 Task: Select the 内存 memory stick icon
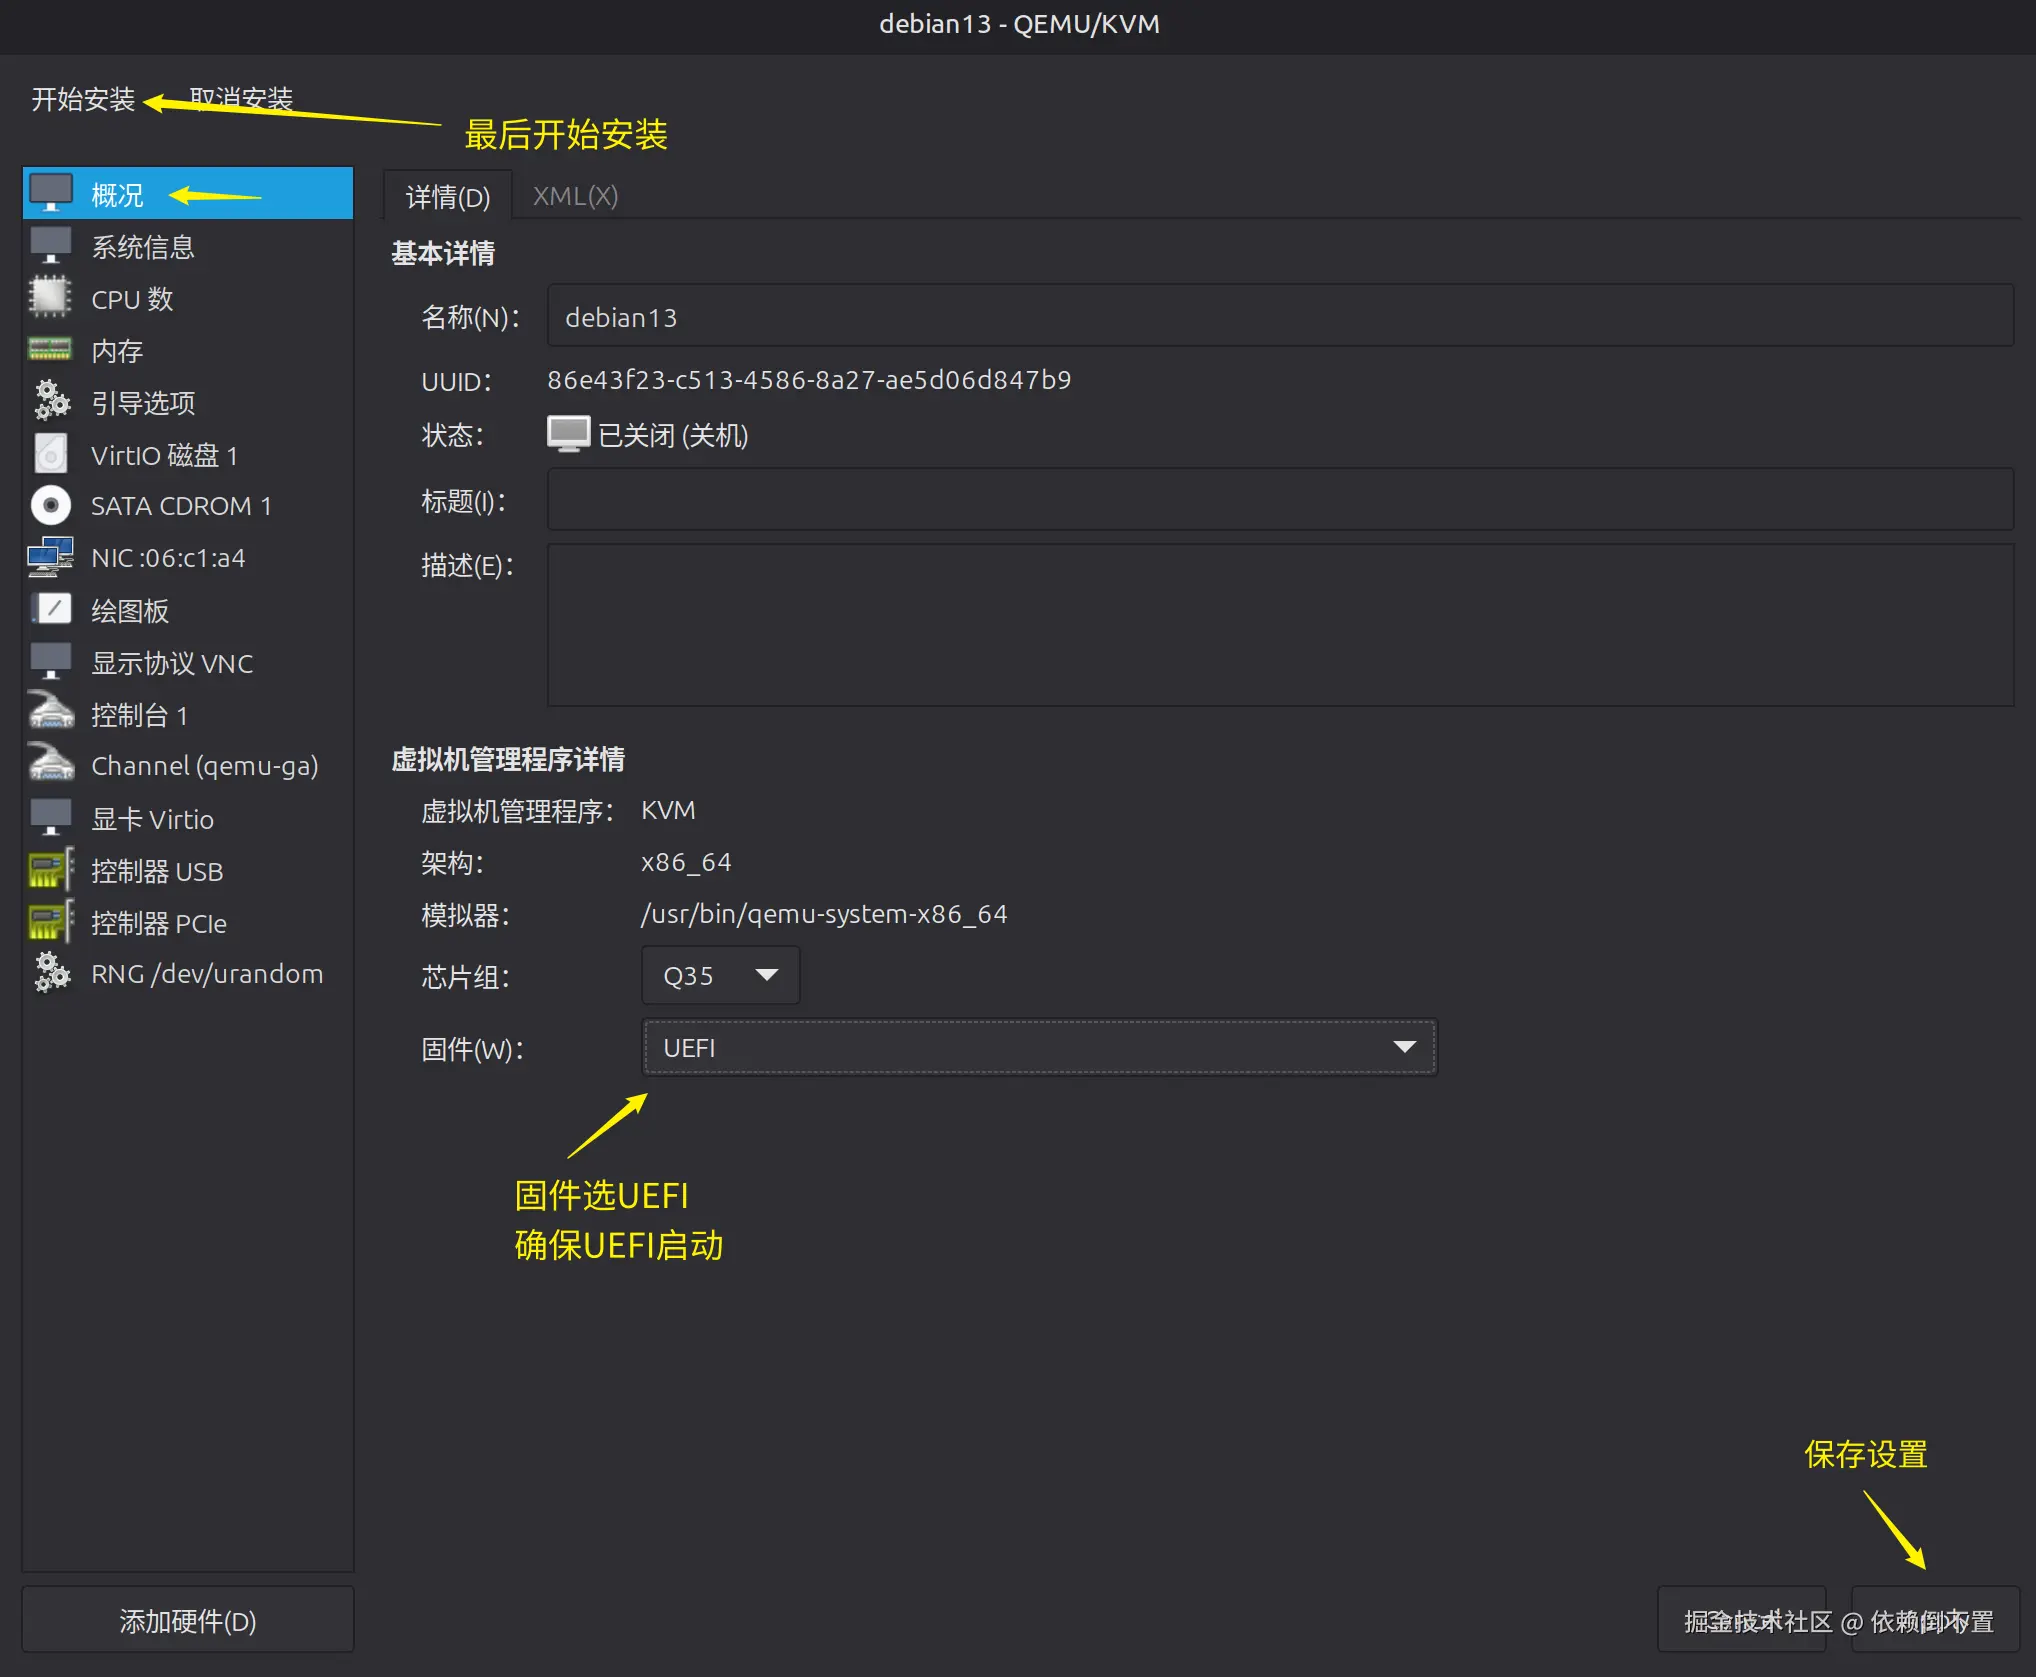pyautogui.click(x=51, y=350)
